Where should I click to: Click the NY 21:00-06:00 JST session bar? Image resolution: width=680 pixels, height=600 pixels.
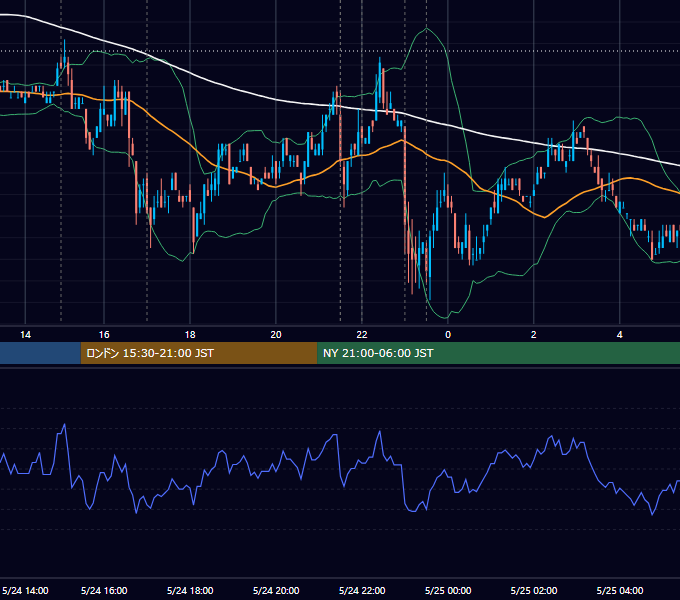[499, 353]
